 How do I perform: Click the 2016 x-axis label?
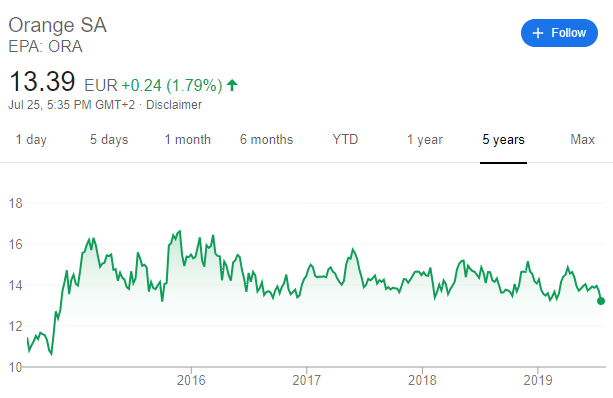coord(191,380)
